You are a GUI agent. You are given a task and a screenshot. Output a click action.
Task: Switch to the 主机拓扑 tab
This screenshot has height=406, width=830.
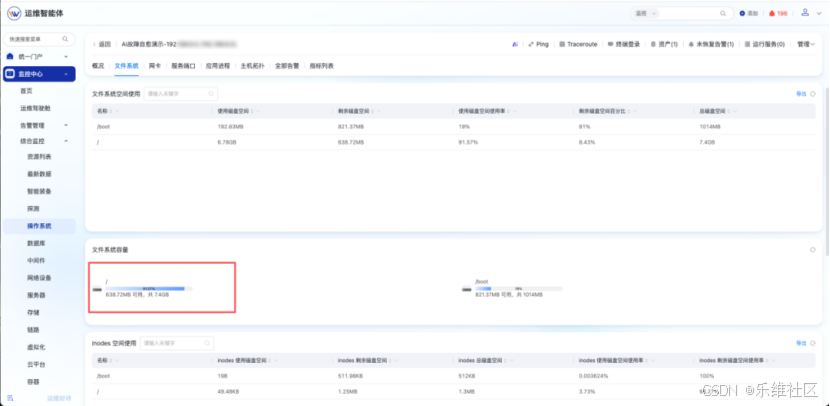[x=252, y=66]
